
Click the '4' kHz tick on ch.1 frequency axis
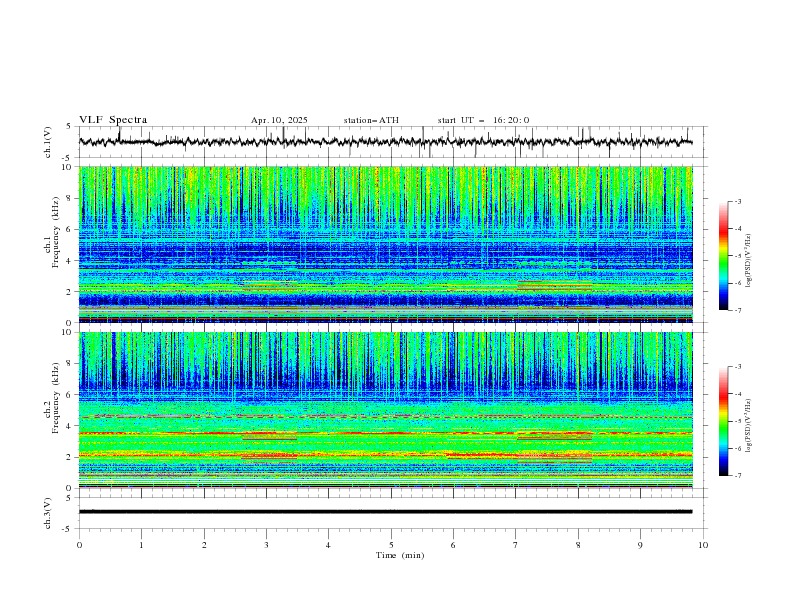pyautogui.click(x=70, y=261)
